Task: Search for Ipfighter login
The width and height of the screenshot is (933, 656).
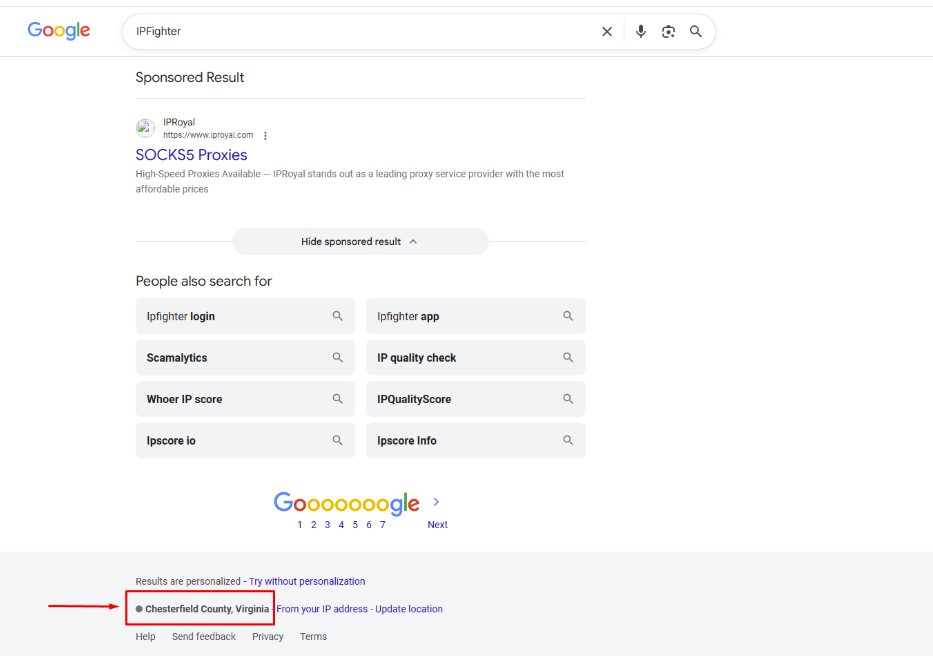Action: tap(245, 316)
